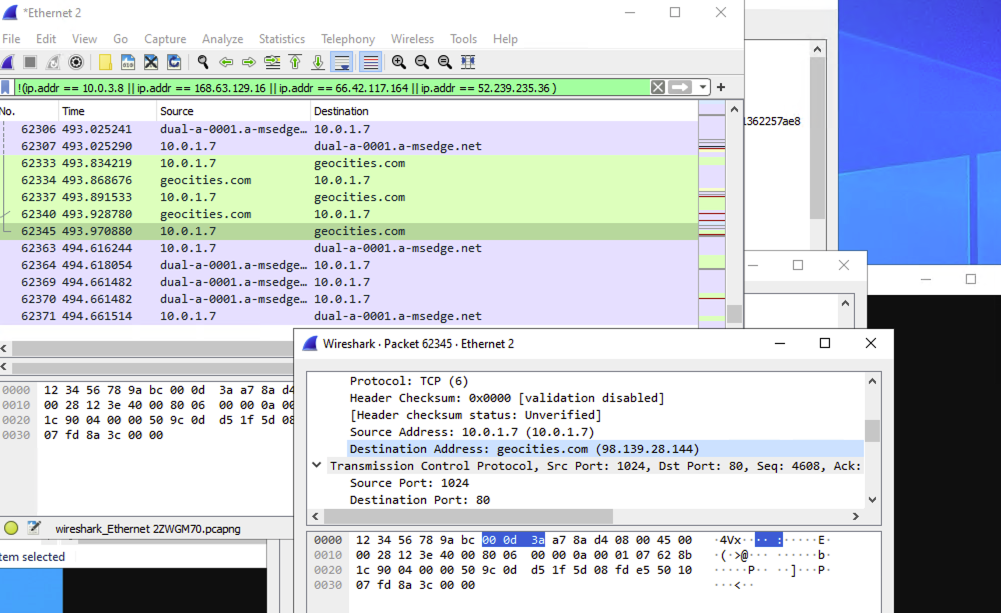Zoom in on packet list text
This screenshot has width=1001, height=613.
click(x=399, y=62)
